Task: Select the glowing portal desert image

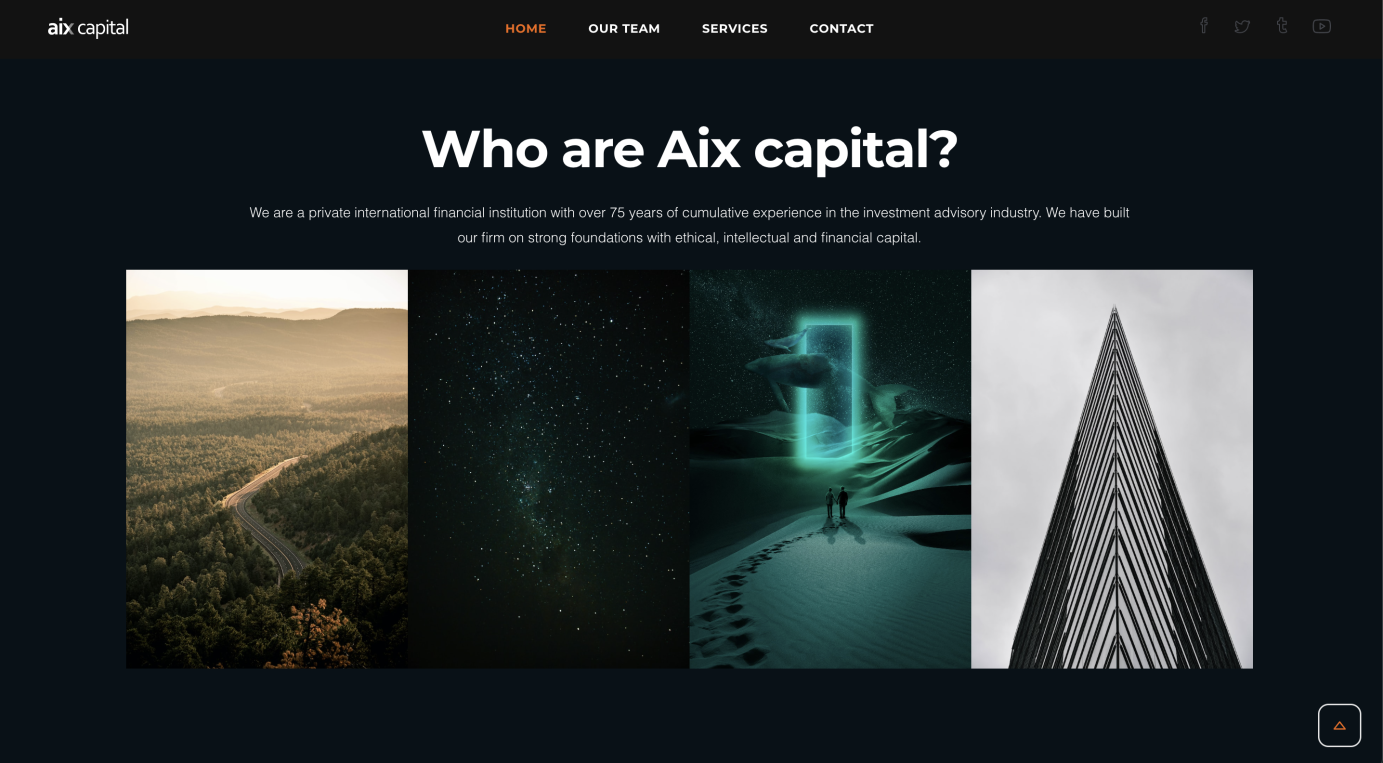Action: tap(830, 469)
